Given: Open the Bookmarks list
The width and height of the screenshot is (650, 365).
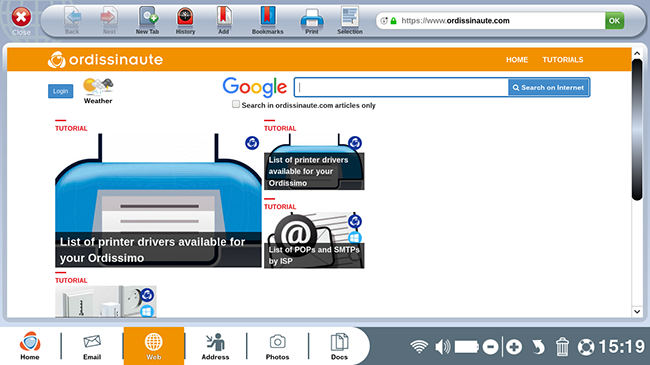Looking at the screenshot, I should [x=267, y=20].
